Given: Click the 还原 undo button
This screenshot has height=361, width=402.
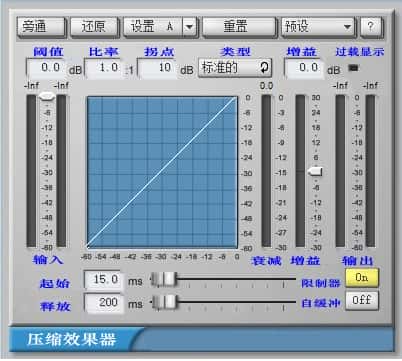Looking at the screenshot, I should 94,27.
